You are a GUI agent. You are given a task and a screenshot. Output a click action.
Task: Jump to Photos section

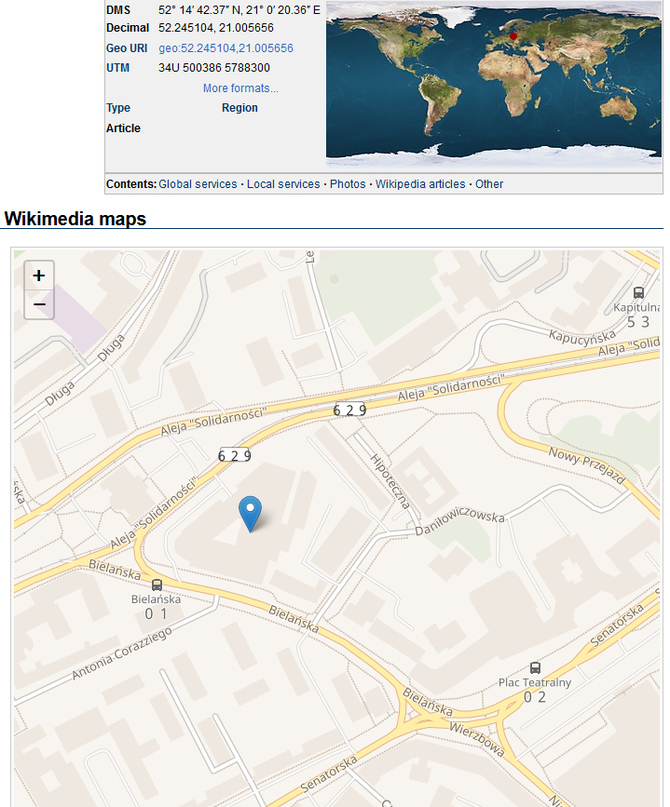pyautogui.click(x=348, y=184)
